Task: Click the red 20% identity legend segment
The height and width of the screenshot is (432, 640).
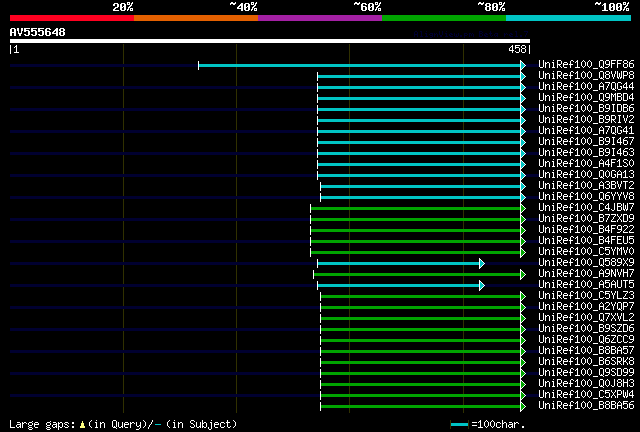Action: click(72, 18)
